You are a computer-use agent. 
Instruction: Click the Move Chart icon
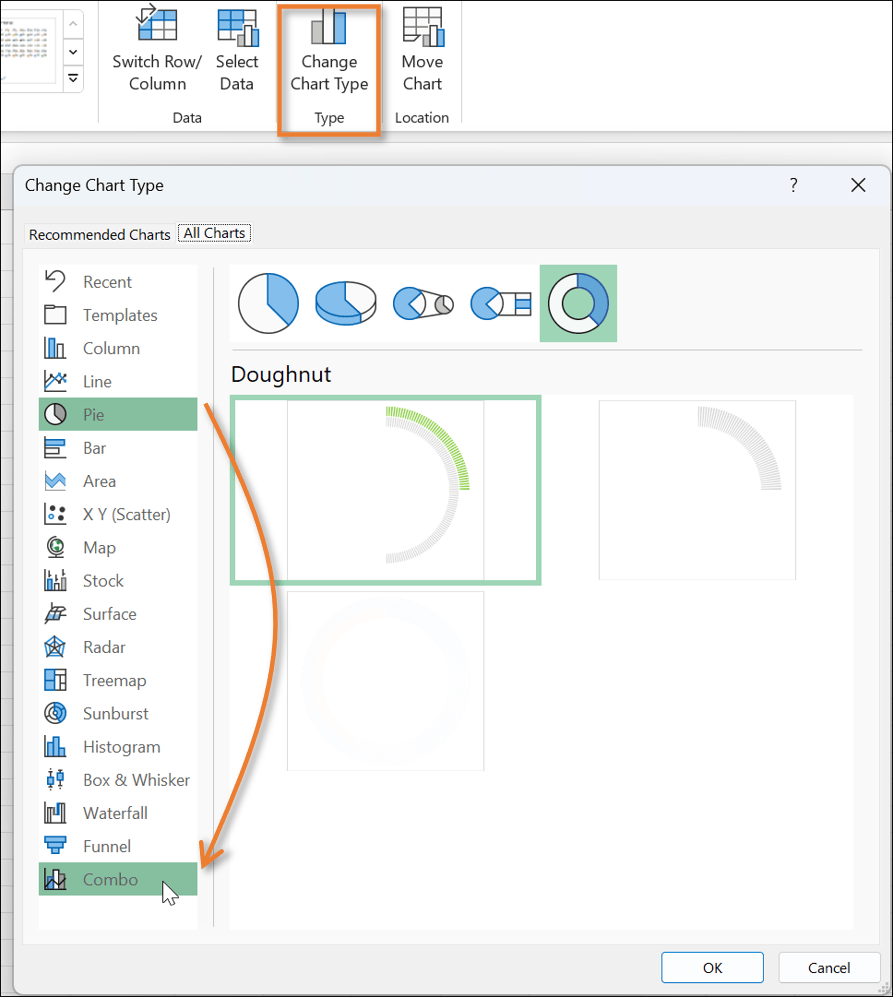(x=422, y=28)
